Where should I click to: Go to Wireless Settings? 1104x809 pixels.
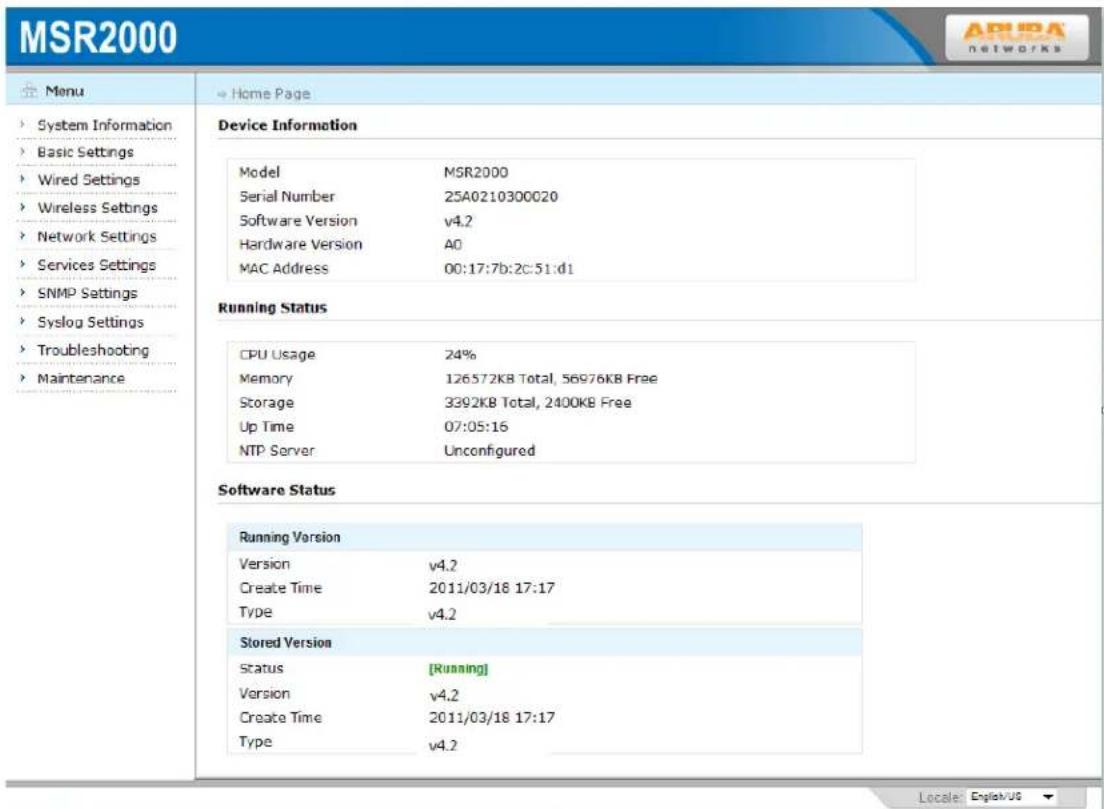pyautogui.click(x=97, y=208)
